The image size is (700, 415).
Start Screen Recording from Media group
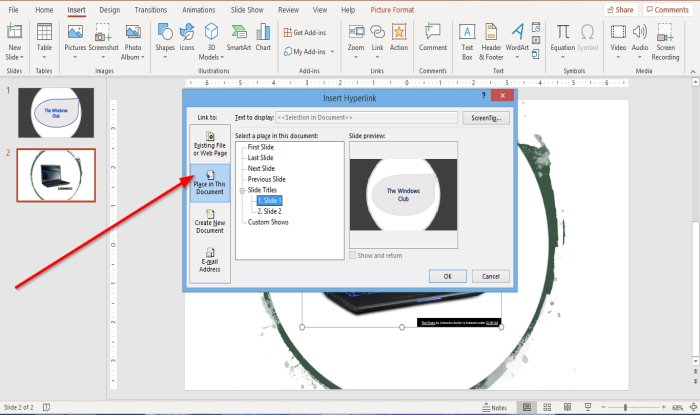(x=665, y=42)
